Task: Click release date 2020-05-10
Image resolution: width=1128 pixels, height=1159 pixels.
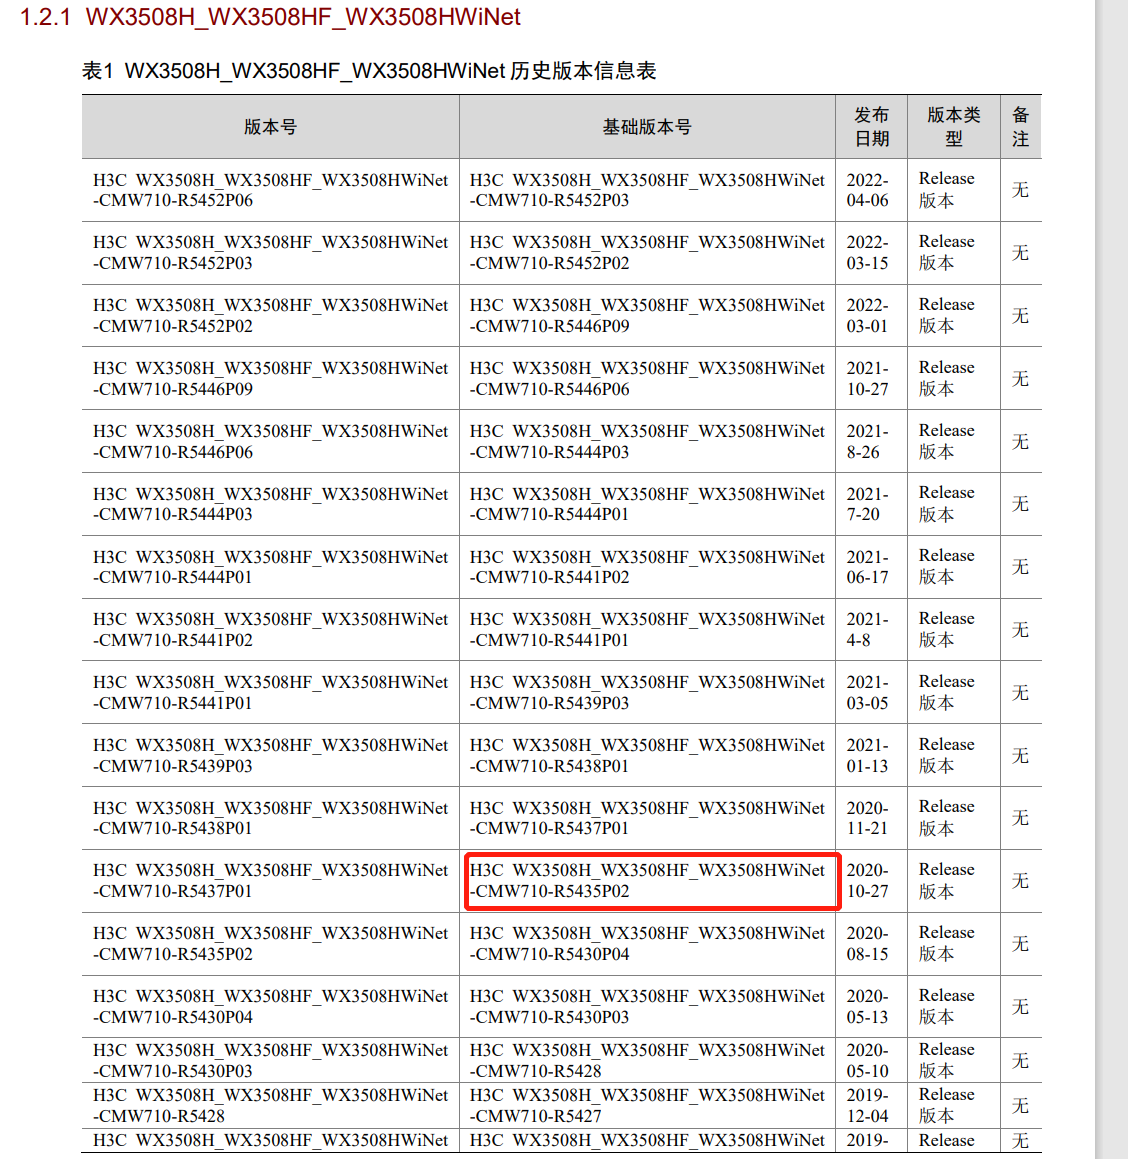Action: (868, 1061)
